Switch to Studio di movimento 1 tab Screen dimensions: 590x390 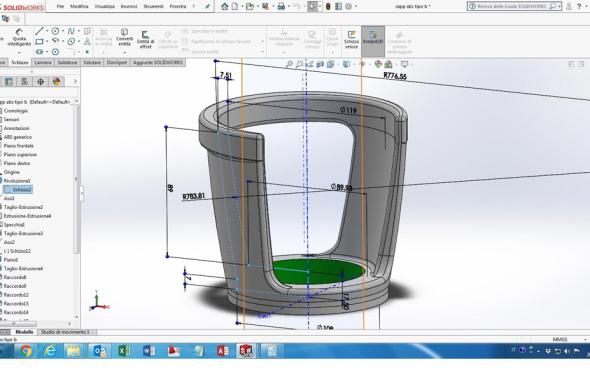pyautogui.click(x=65, y=332)
